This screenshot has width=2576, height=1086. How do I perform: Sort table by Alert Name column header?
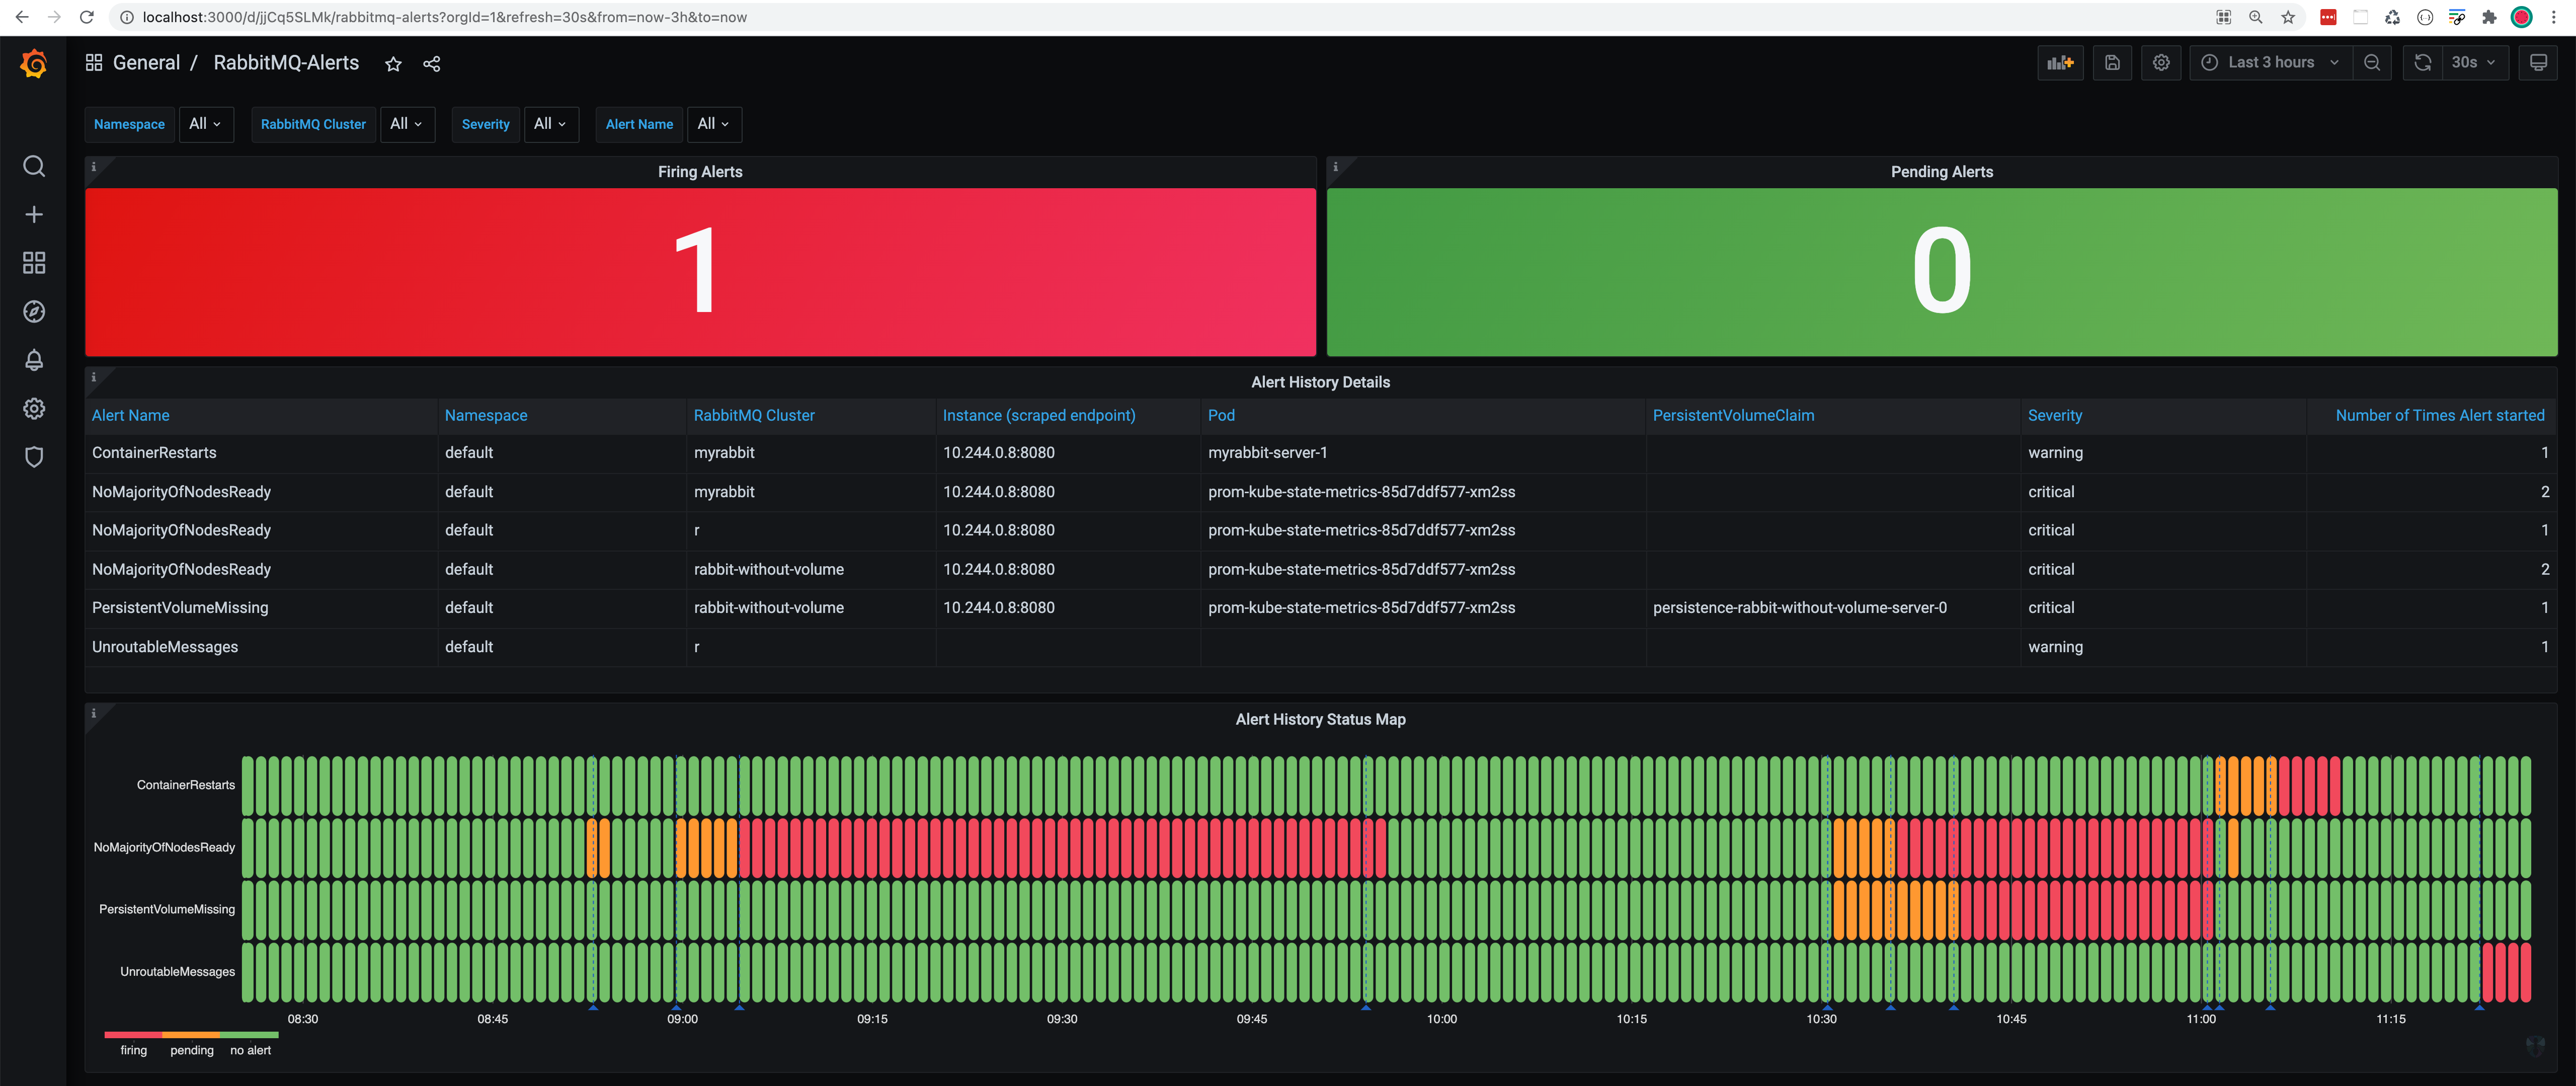coord(130,415)
